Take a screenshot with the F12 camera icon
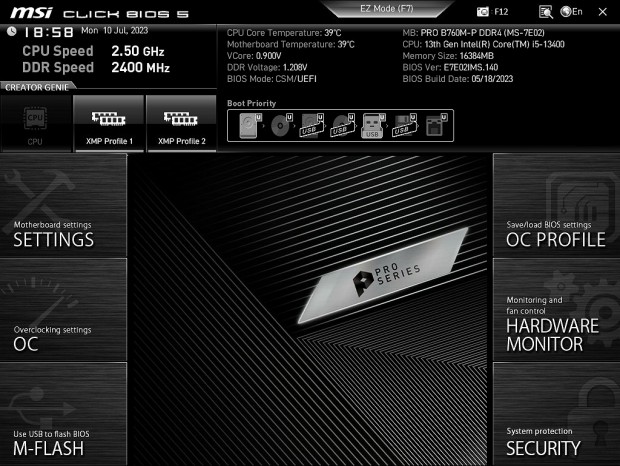The width and height of the screenshot is (620, 466). (x=484, y=11)
